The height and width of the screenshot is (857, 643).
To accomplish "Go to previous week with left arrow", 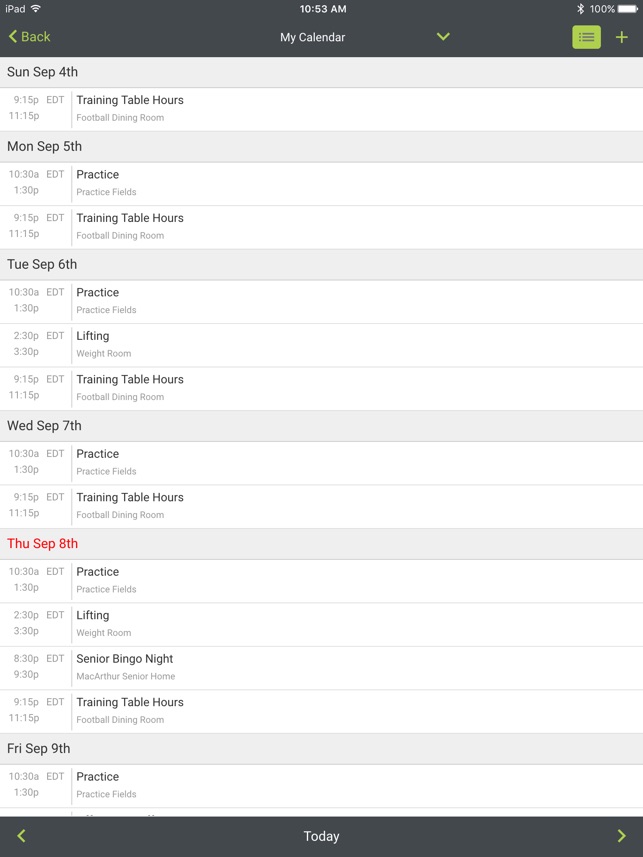I will 21,836.
